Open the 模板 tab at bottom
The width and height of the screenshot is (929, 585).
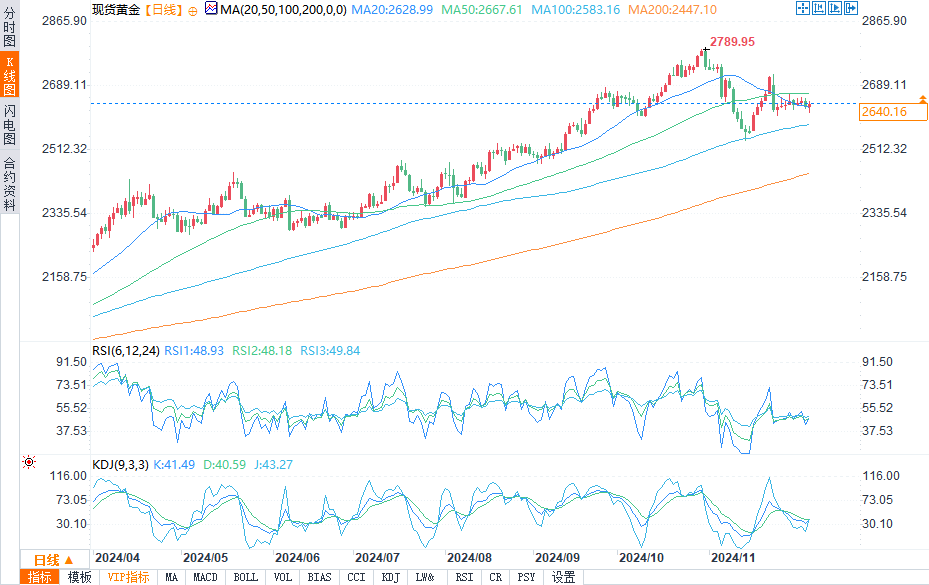tap(79, 577)
